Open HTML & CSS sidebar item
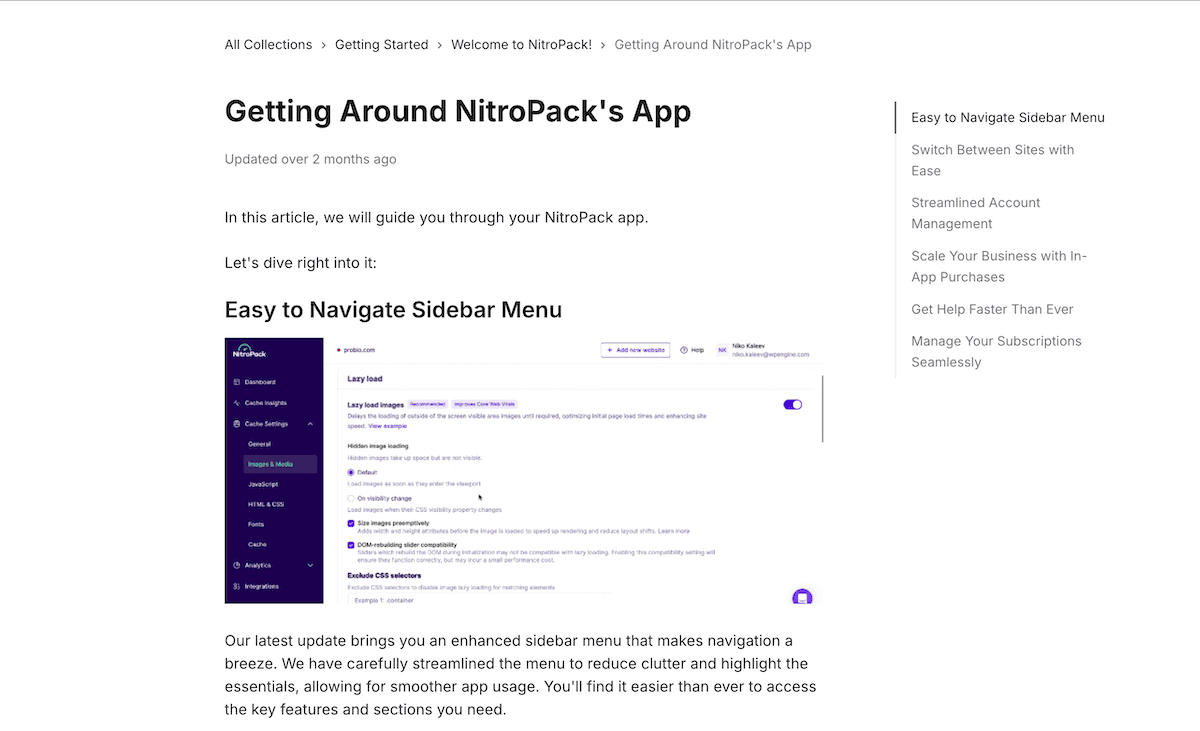The width and height of the screenshot is (1200, 731). [x=266, y=504]
